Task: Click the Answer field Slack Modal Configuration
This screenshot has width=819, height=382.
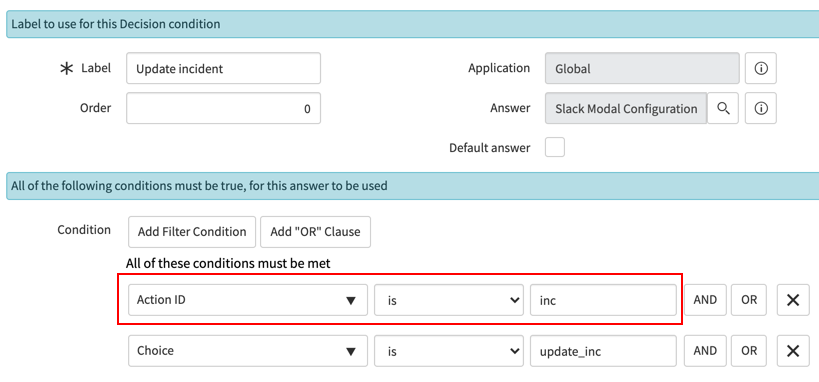Action: pyautogui.click(x=626, y=108)
